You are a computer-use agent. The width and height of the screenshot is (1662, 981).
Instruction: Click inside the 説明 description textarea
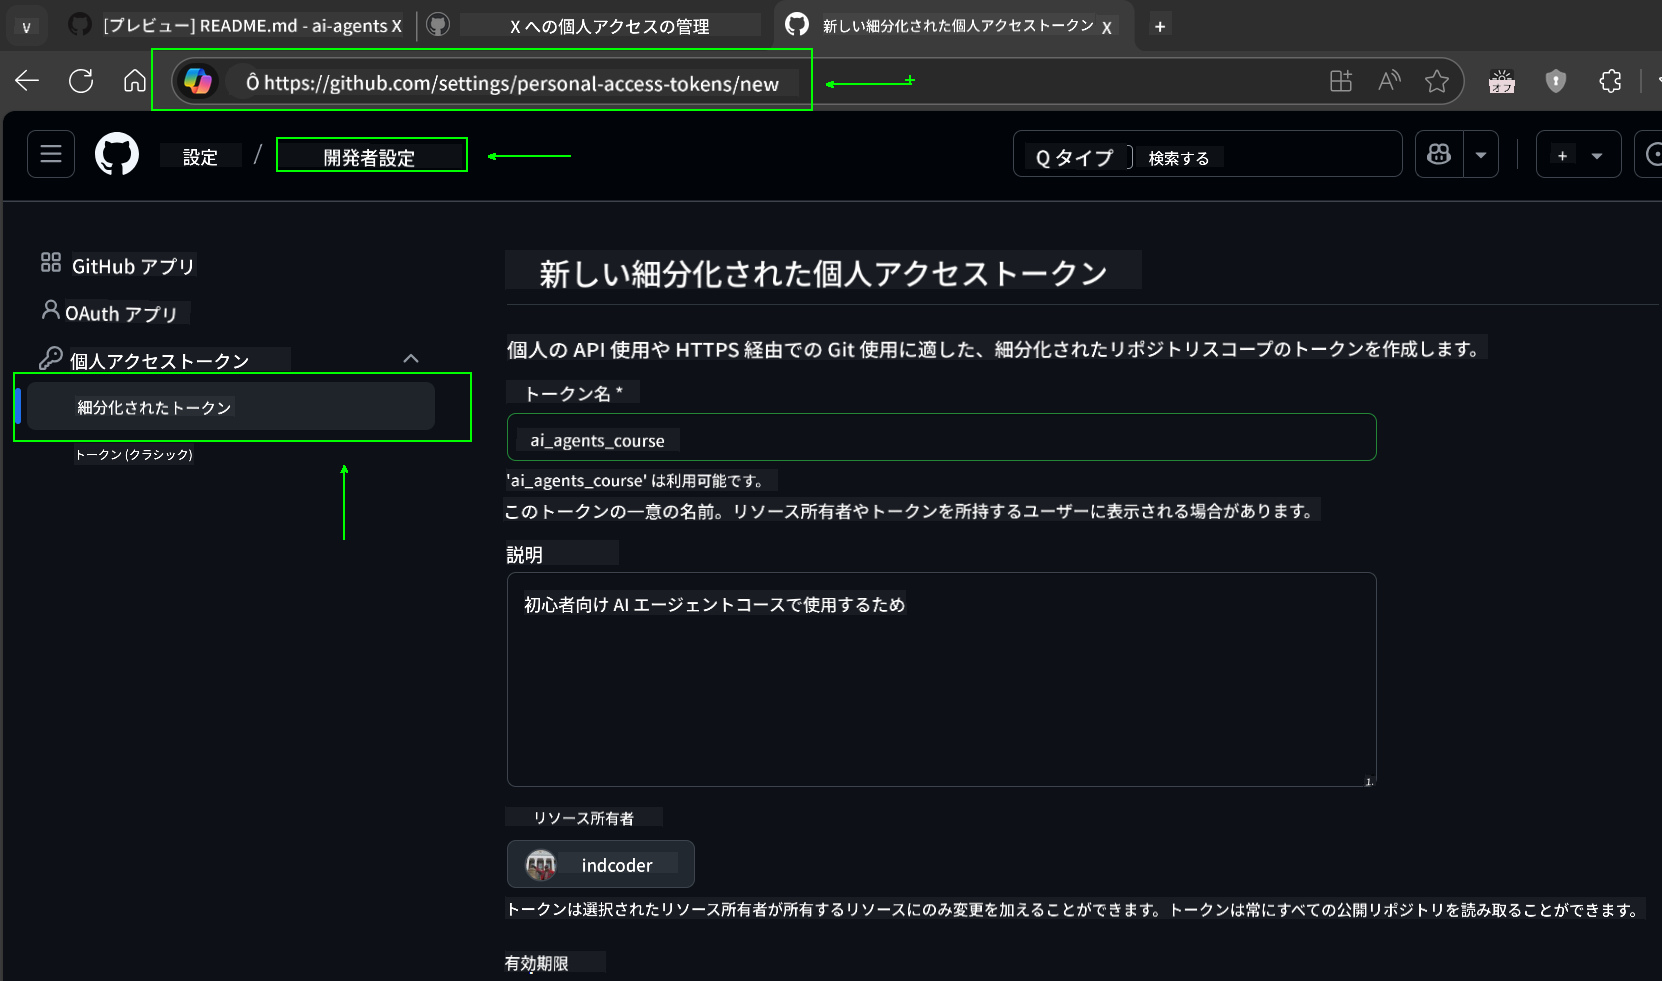click(x=941, y=679)
